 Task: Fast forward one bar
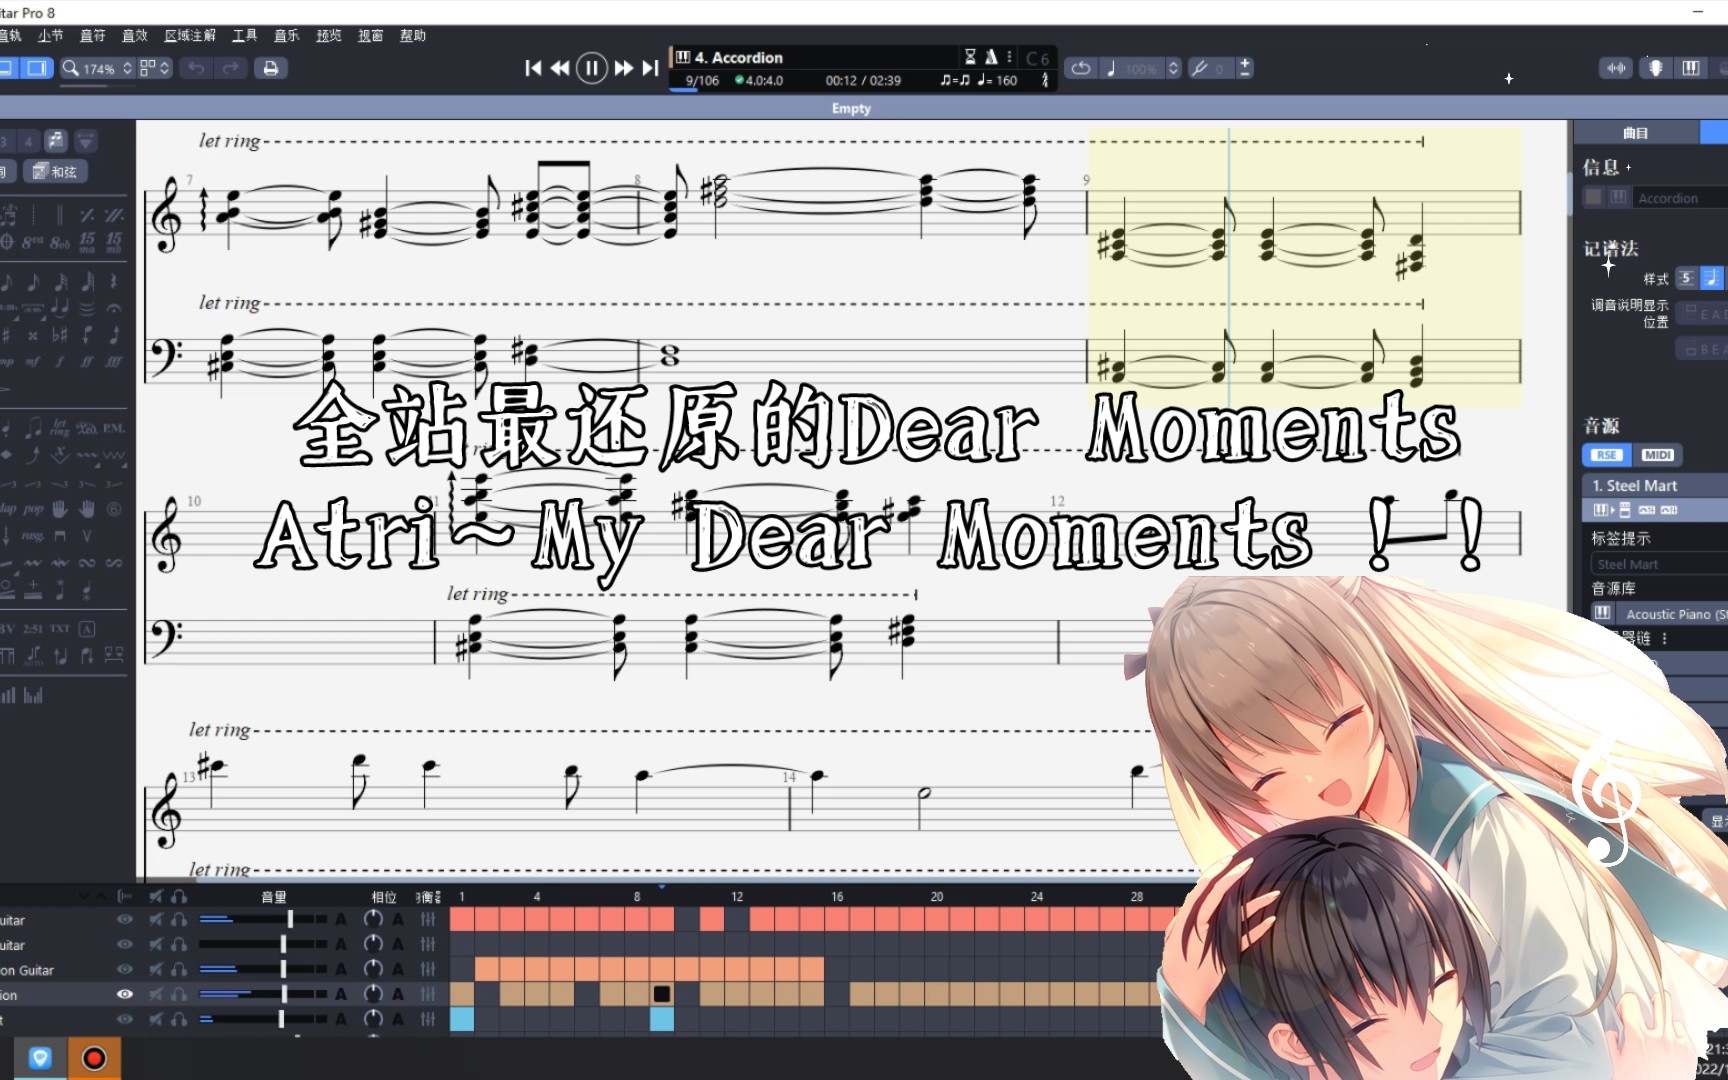(x=623, y=68)
